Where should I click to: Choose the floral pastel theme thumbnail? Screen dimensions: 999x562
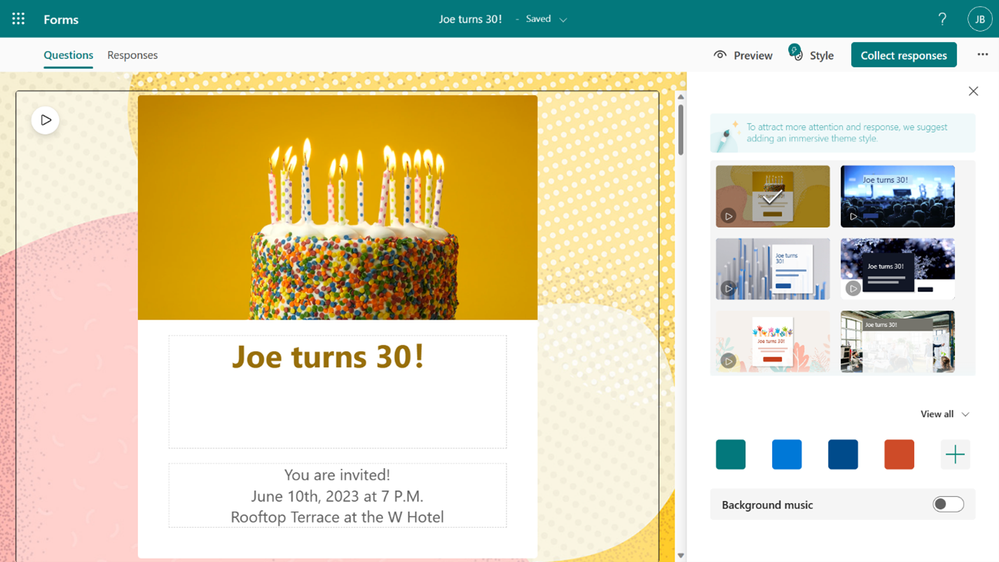point(773,342)
